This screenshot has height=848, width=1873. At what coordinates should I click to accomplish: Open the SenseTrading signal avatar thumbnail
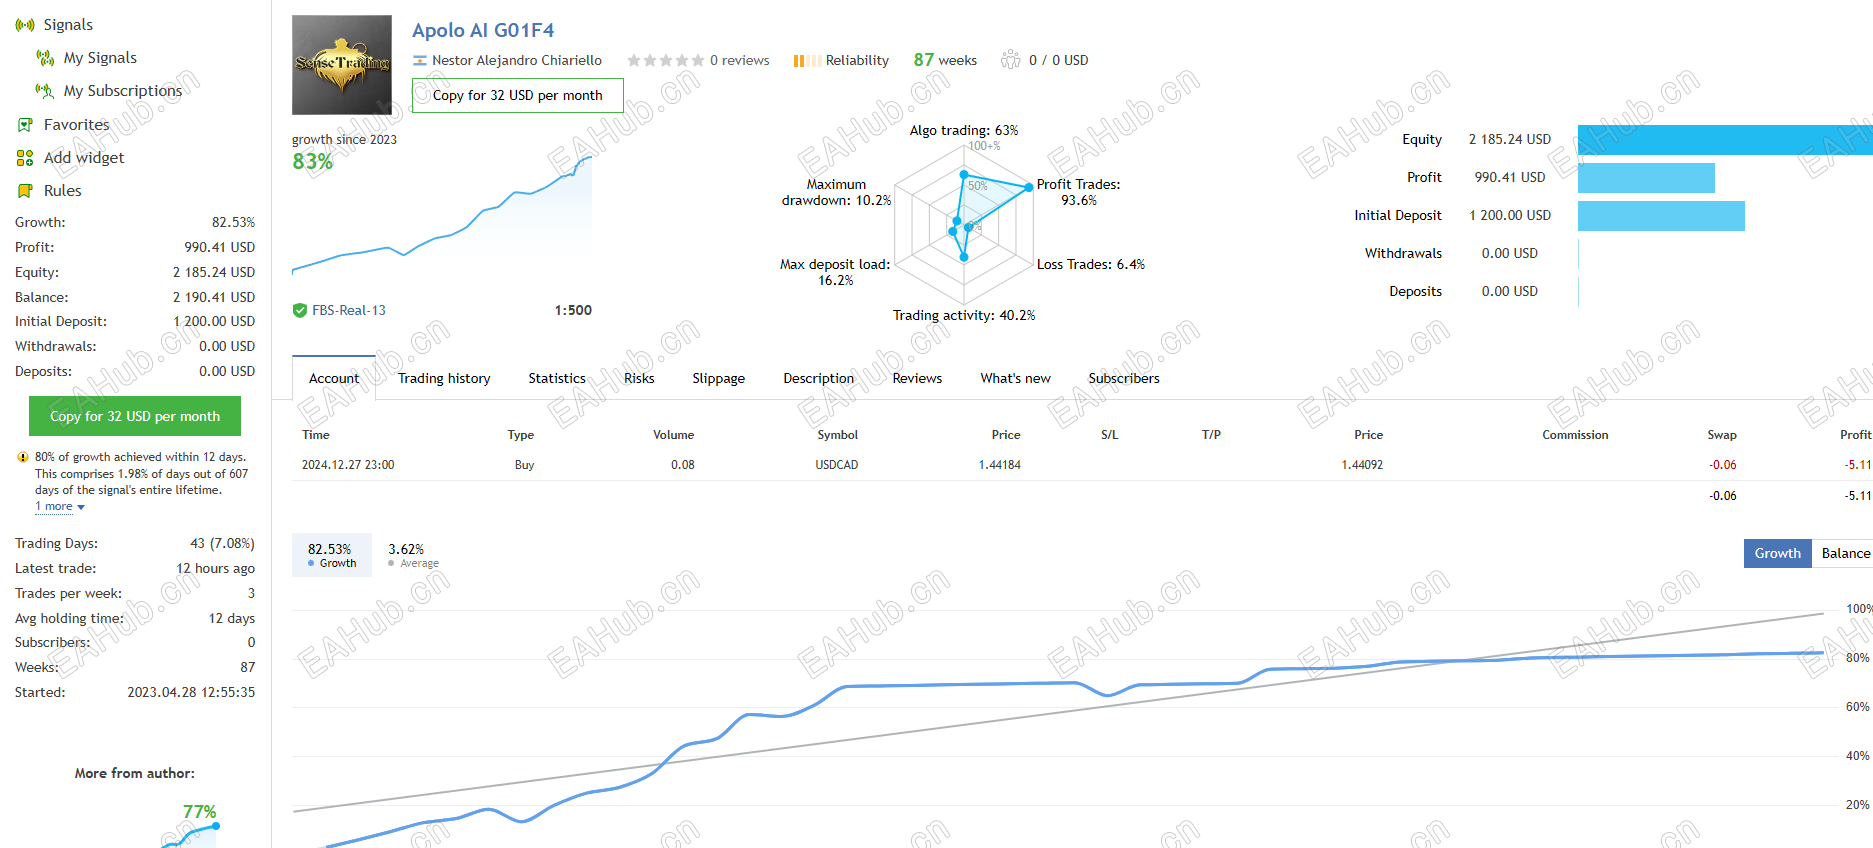point(342,65)
